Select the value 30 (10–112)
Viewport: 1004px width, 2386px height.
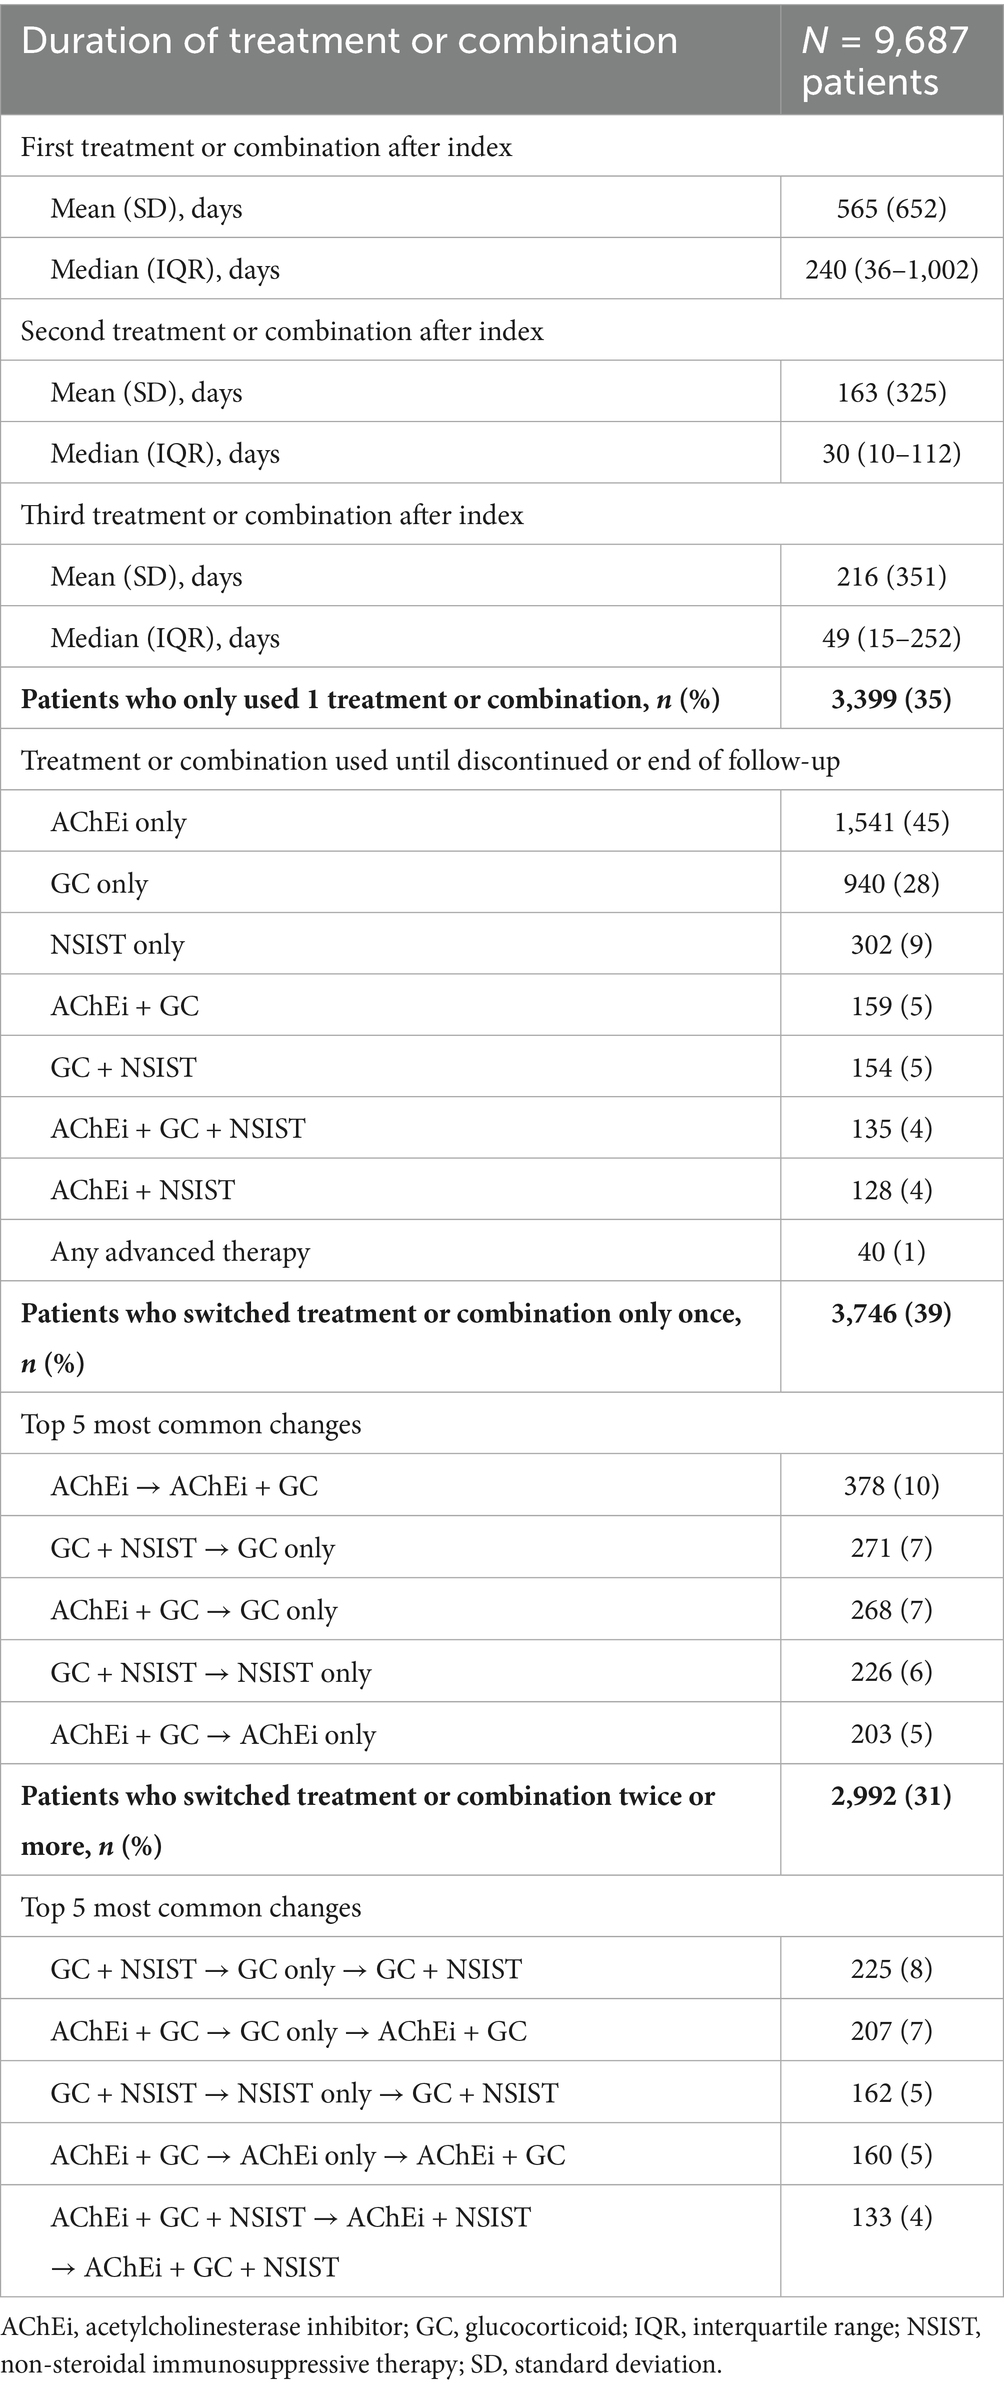tap(891, 454)
